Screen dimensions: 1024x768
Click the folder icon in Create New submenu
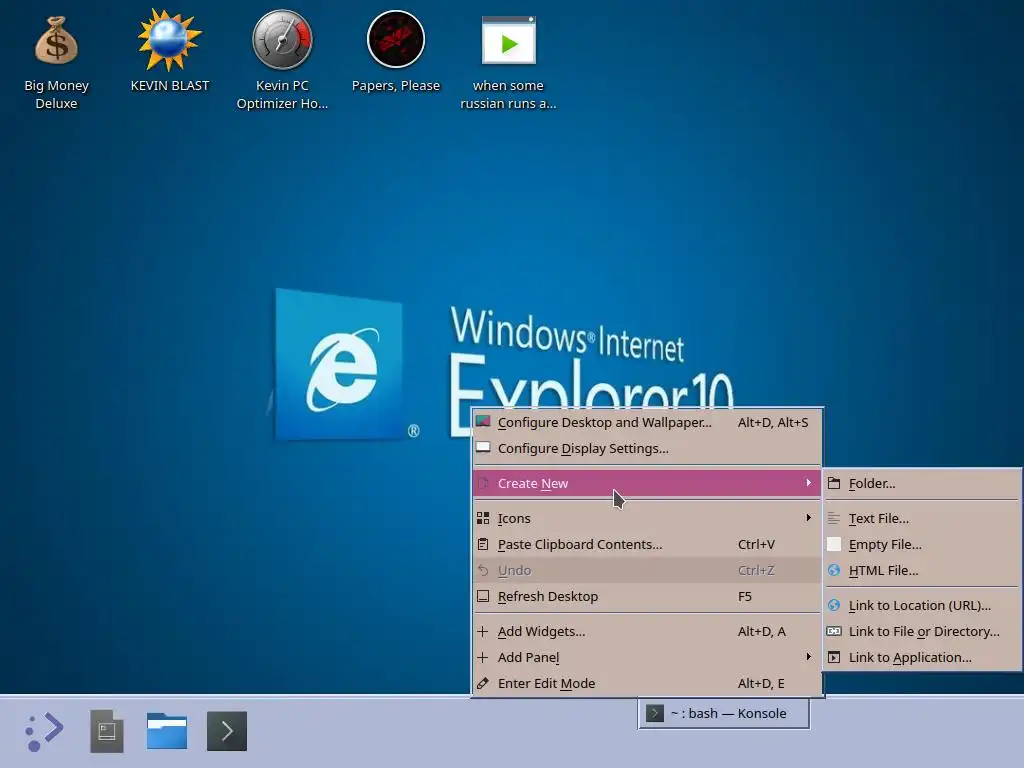click(x=834, y=483)
